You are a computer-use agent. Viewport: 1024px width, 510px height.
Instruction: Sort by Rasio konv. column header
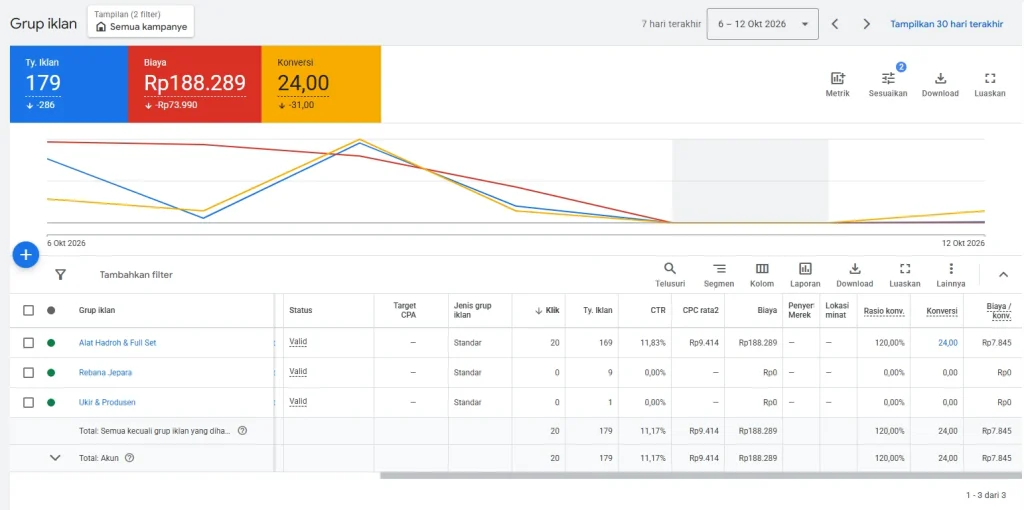pos(884,311)
